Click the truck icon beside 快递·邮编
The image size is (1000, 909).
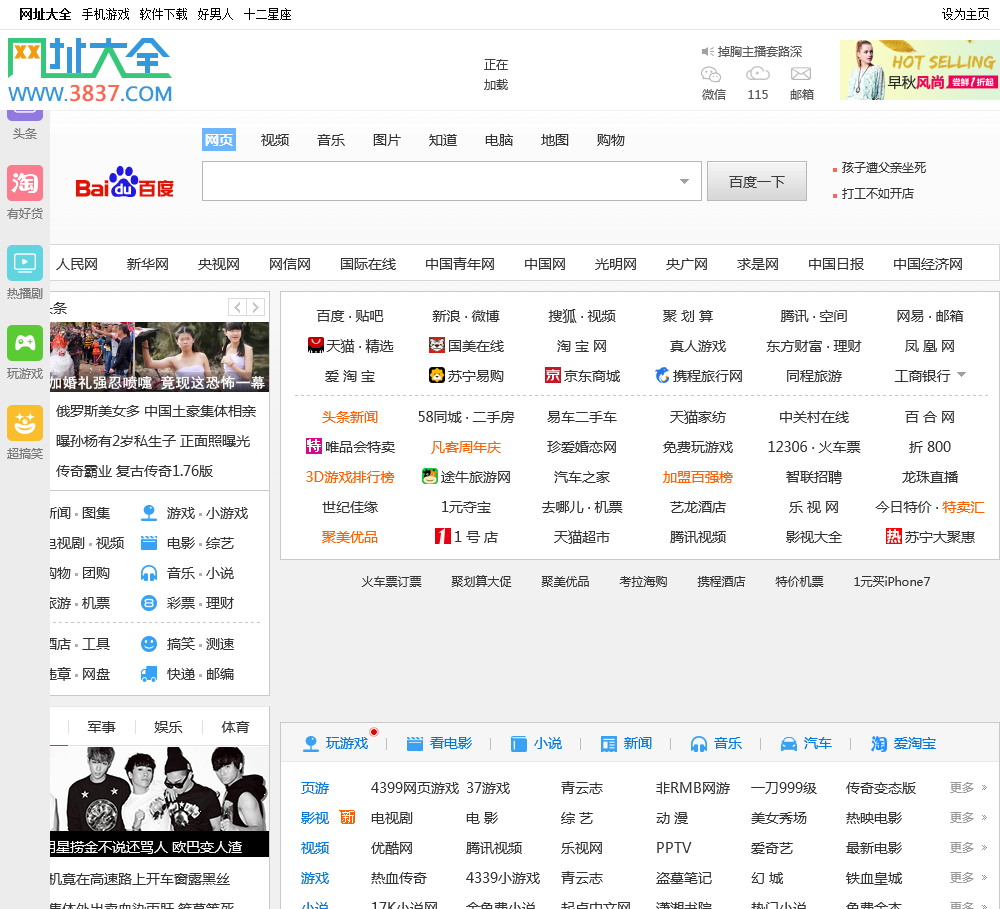click(149, 674)
